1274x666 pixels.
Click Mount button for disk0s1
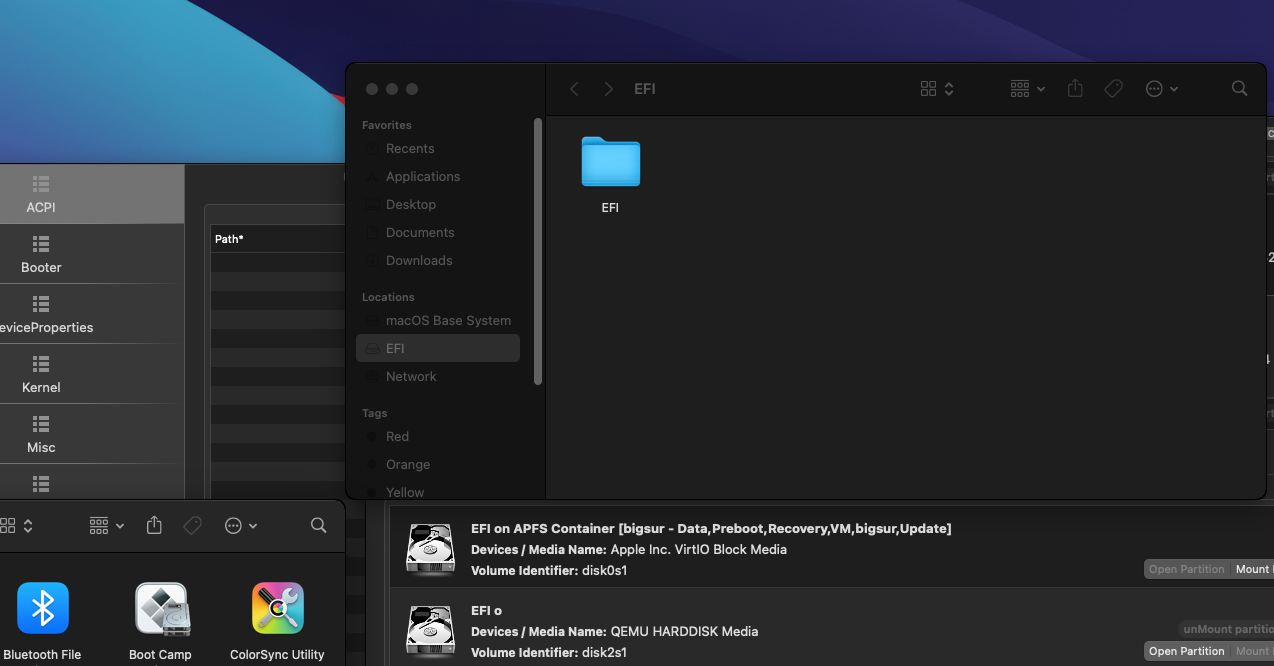pos(1252,569)
